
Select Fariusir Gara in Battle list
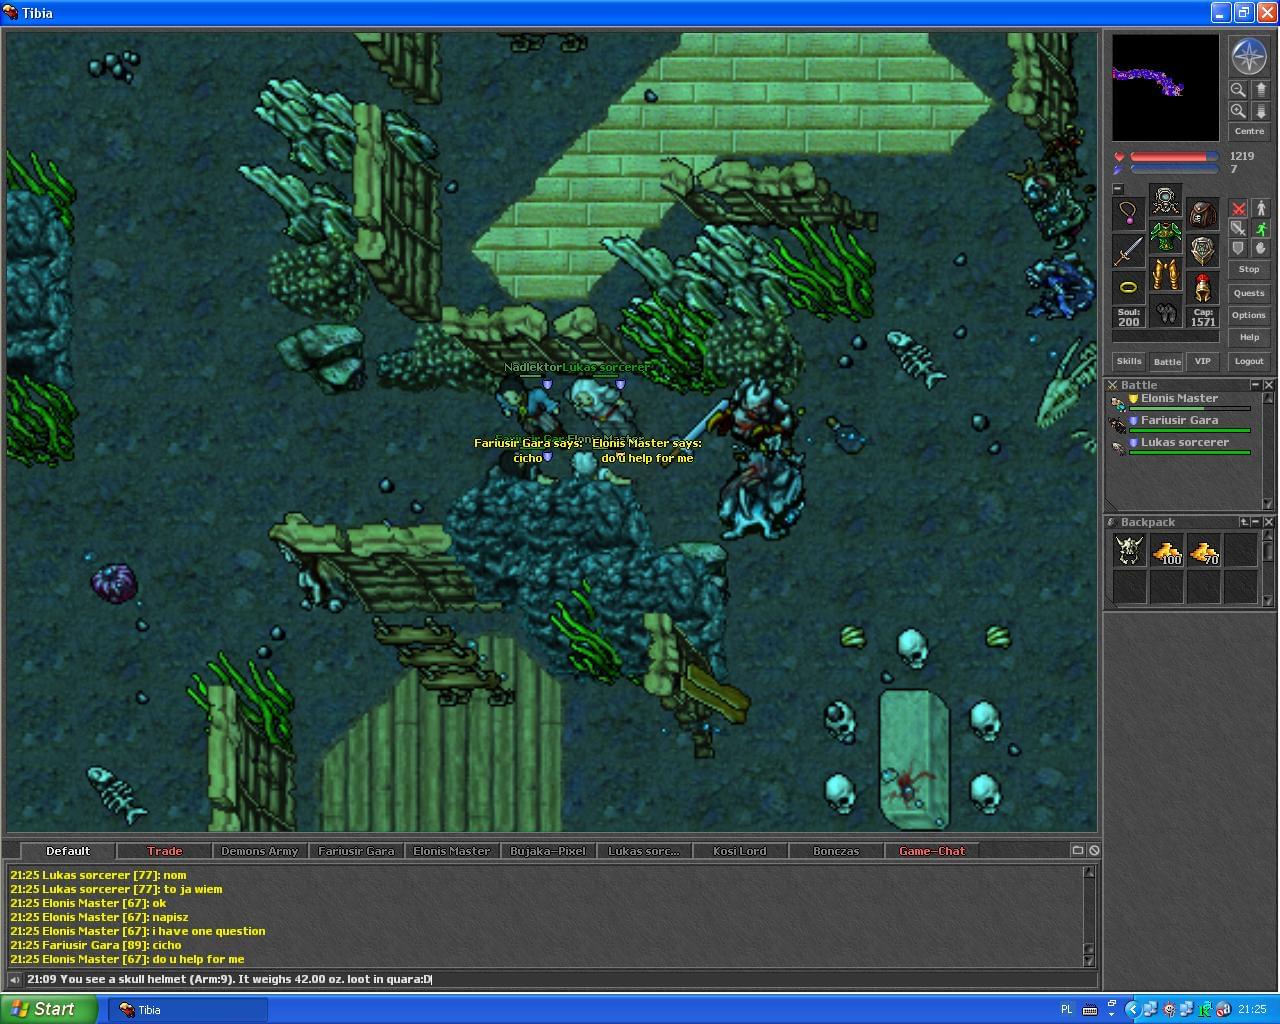point(1180,424)
